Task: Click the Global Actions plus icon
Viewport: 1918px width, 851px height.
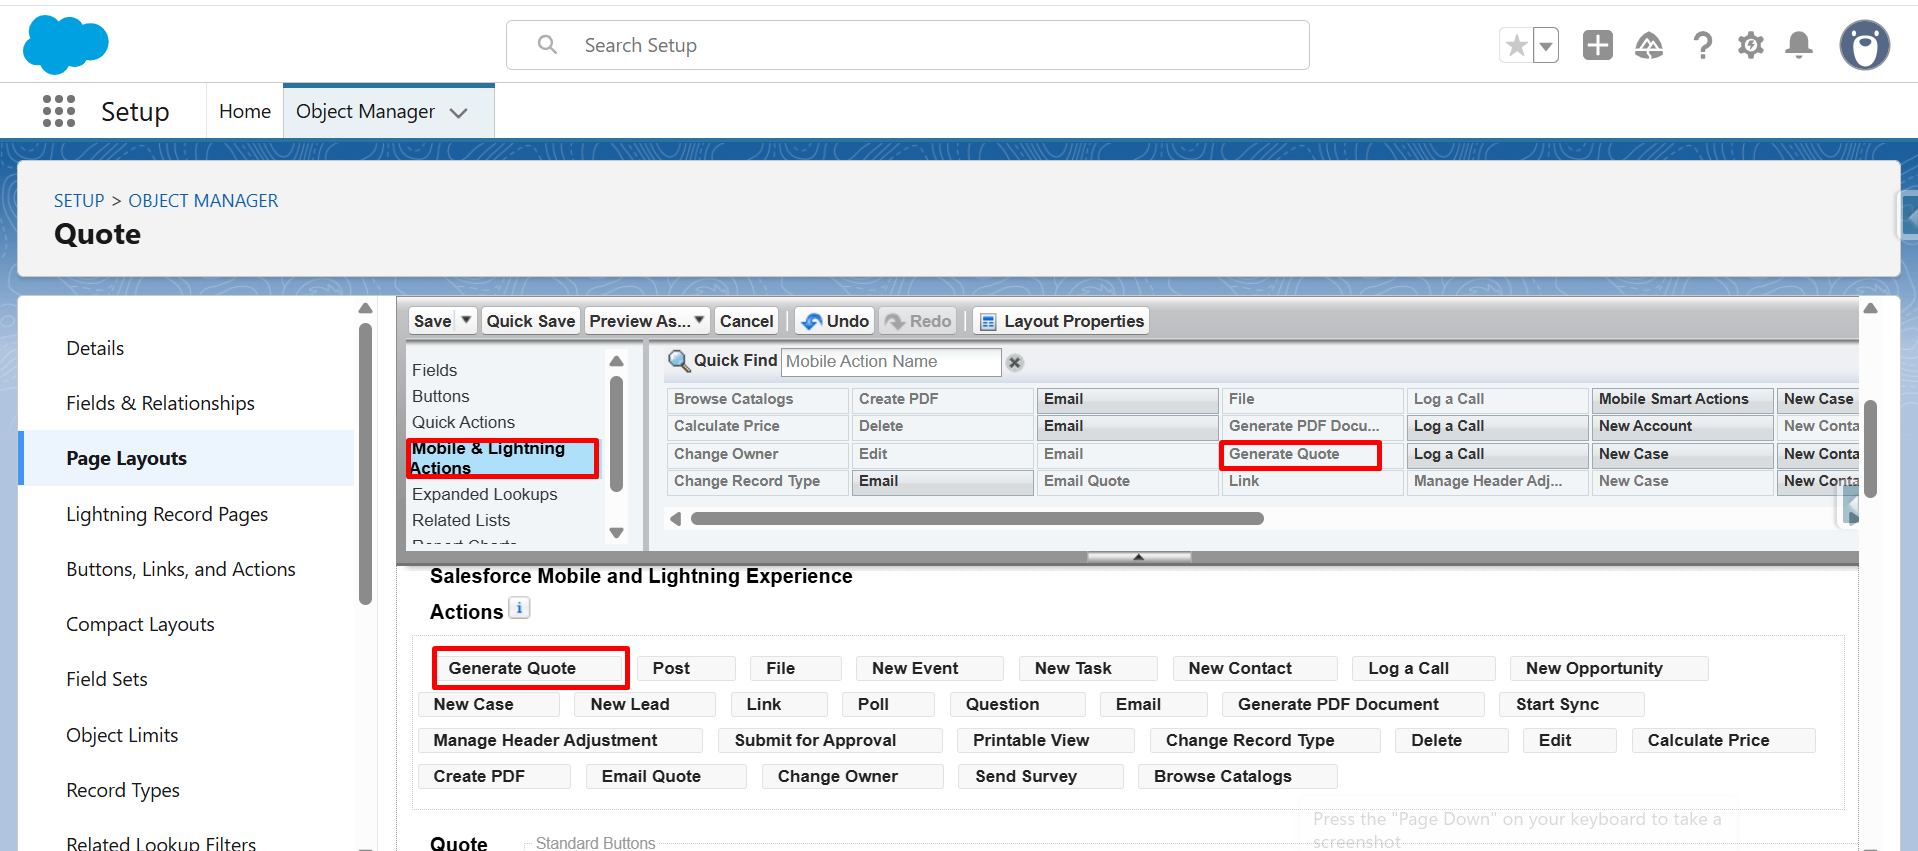Action: (x=1597, y=45)
